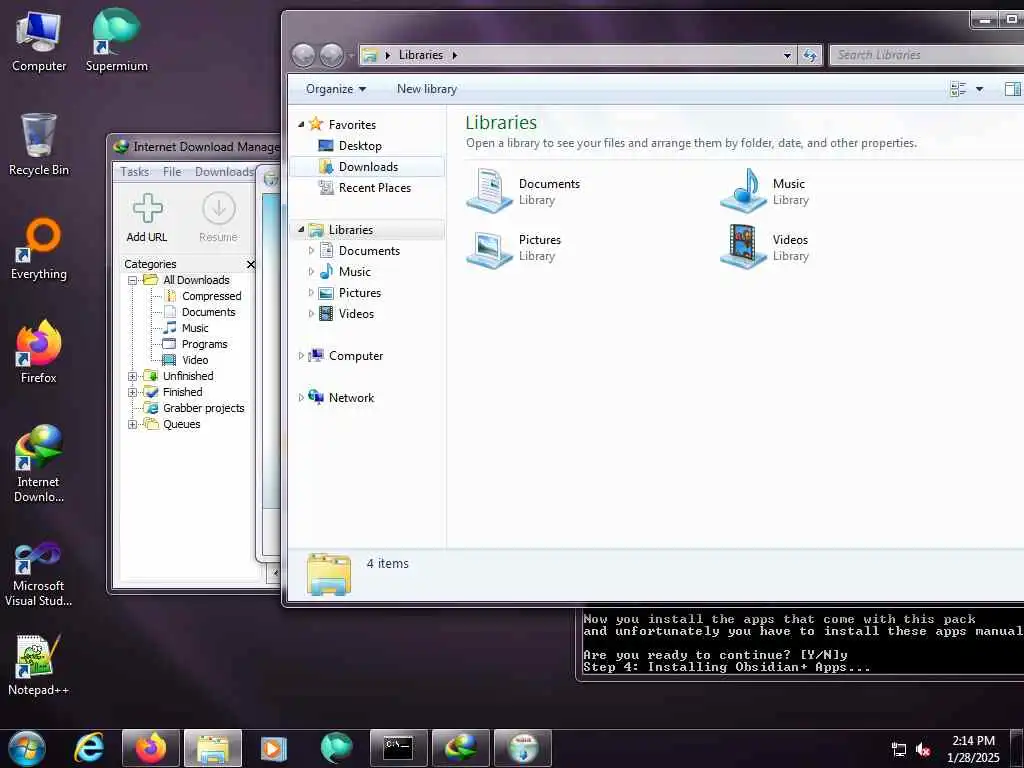
Task: Open the Supermium desktop shortcut
Action: click(x=116, y=40)
